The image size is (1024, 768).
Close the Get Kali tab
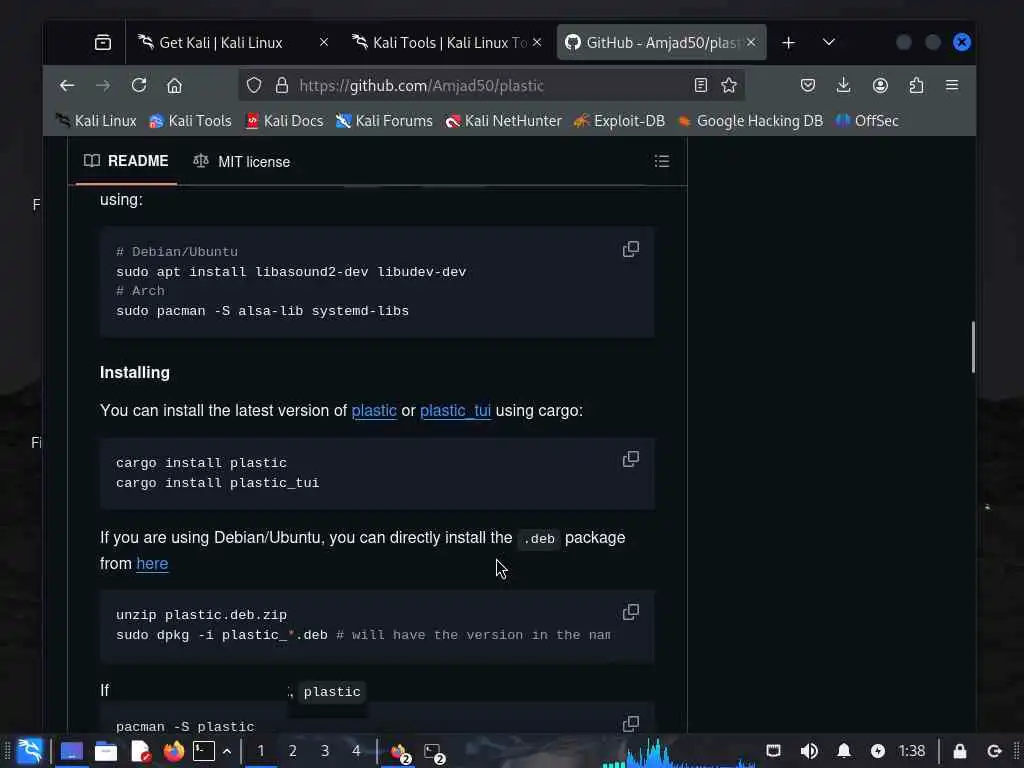[x=323, y=42]
